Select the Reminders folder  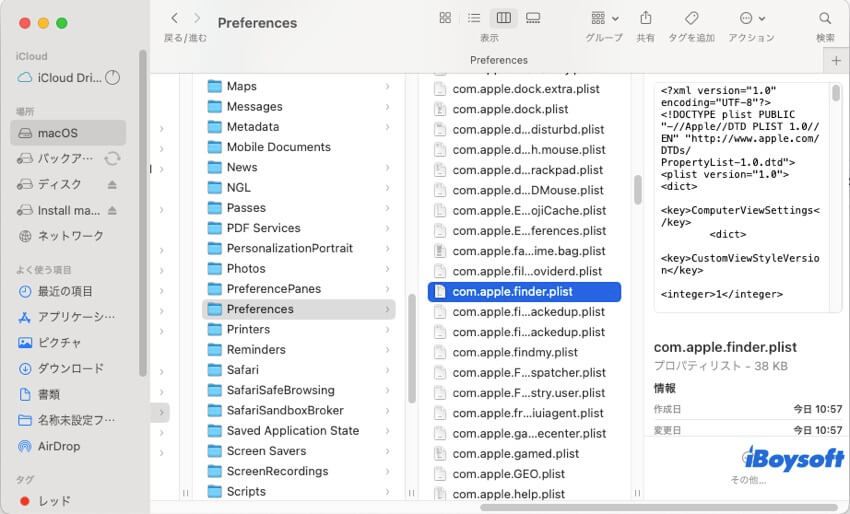click(x=299, y=350)
